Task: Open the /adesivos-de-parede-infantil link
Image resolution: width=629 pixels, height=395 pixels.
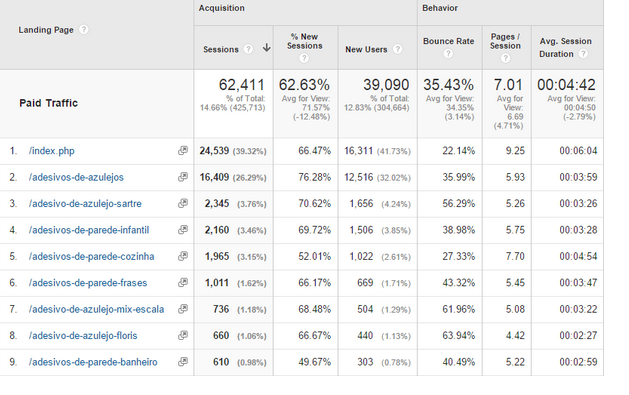Action: coord(89,230)
